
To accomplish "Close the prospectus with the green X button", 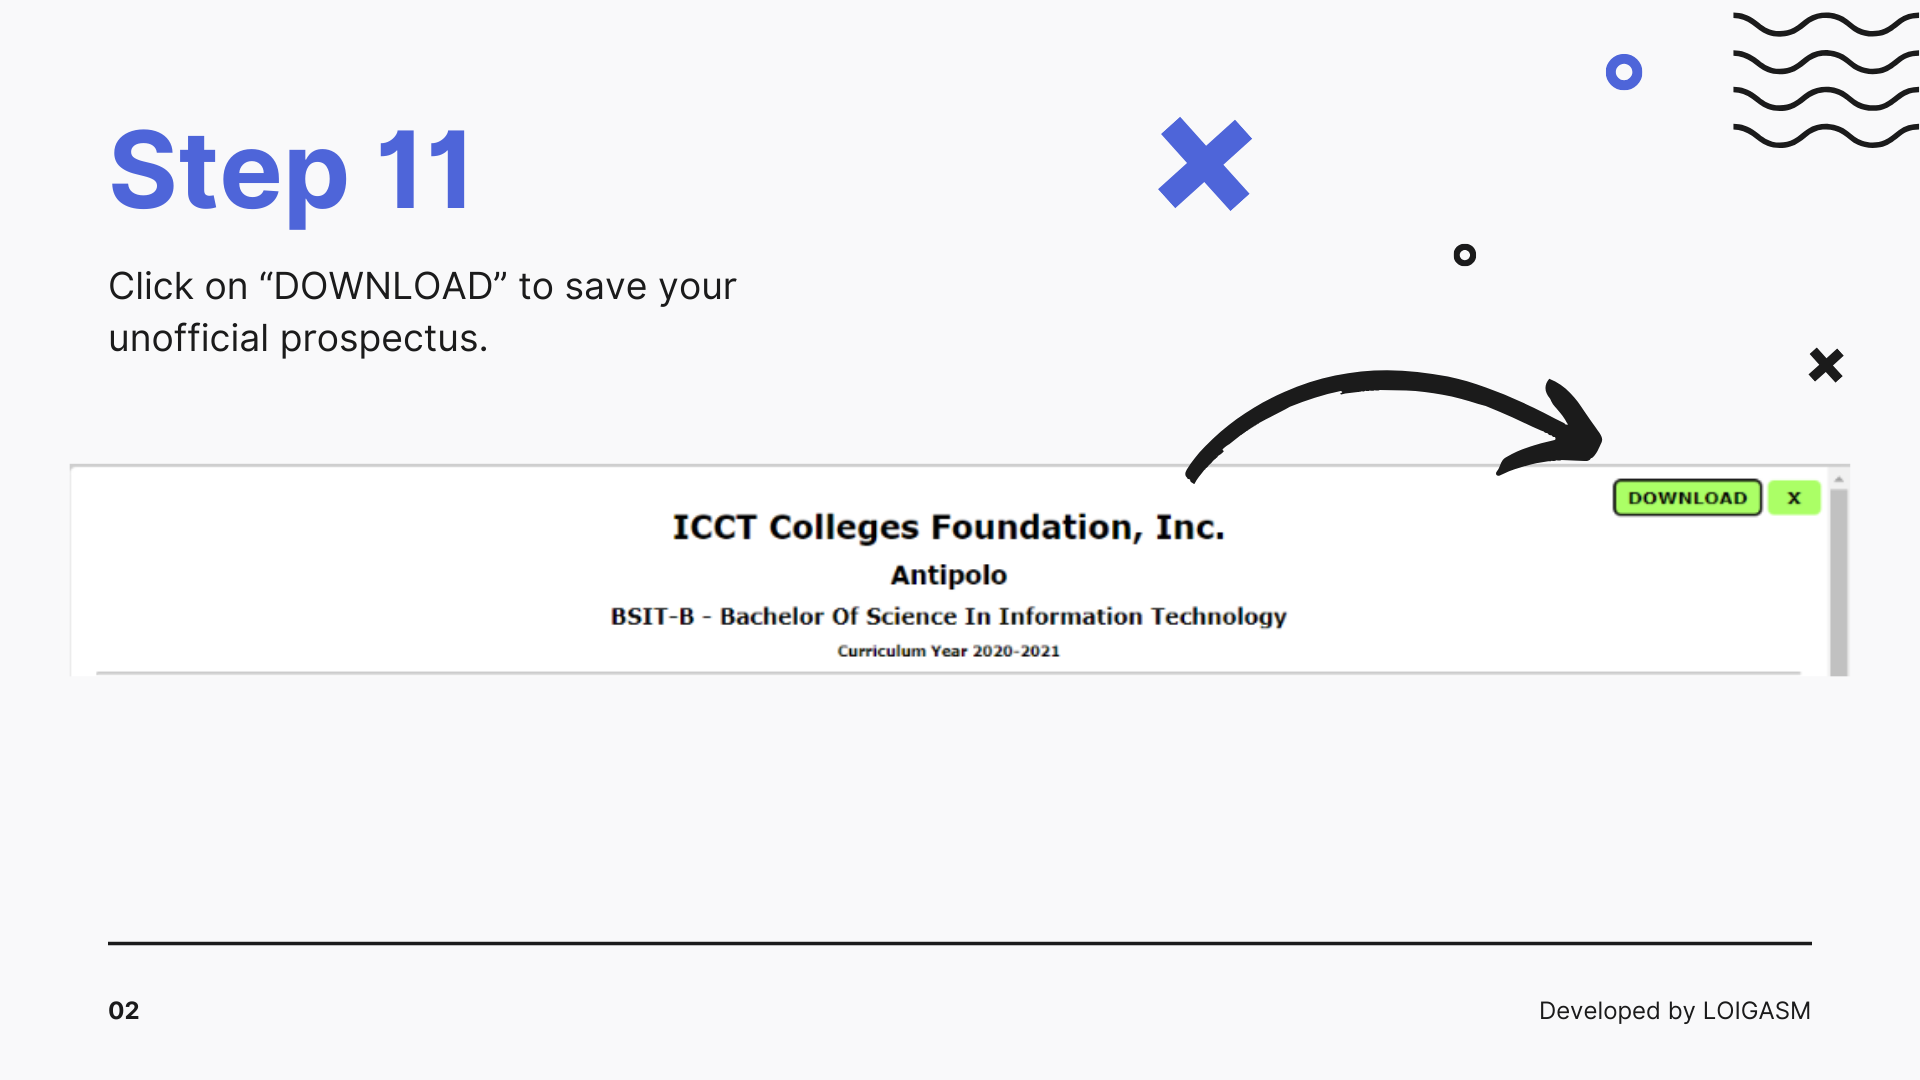I will coord(1794,498).
